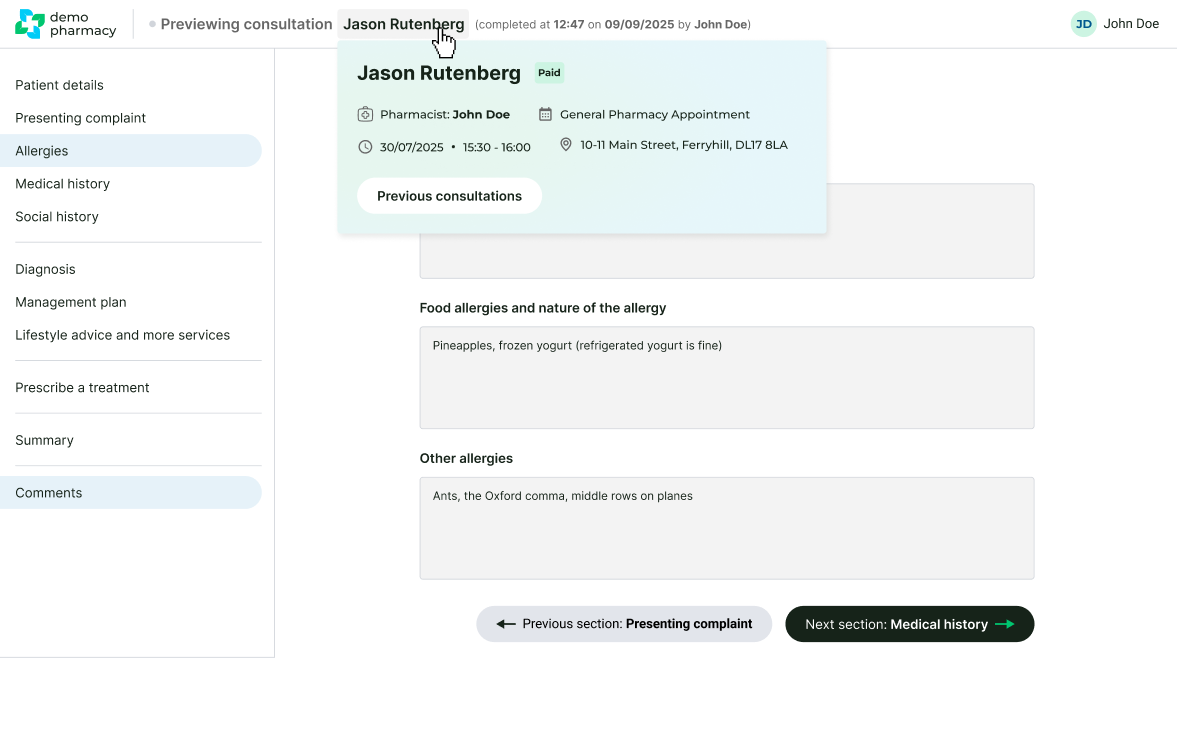The image size is (1177, 729).
Task: Click the Paid status badge
Action: click(x=549, y=73)
